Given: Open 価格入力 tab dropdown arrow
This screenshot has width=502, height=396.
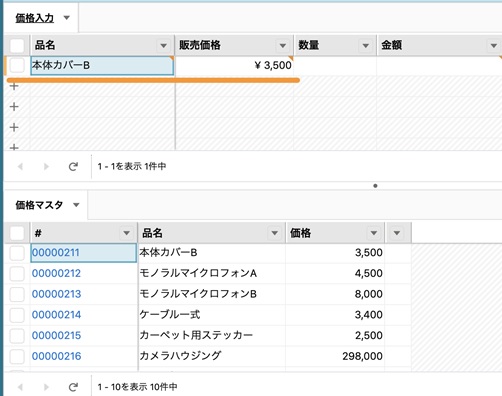Looking at the screenshot, I should pyautogui.click(x=67, y=18).
